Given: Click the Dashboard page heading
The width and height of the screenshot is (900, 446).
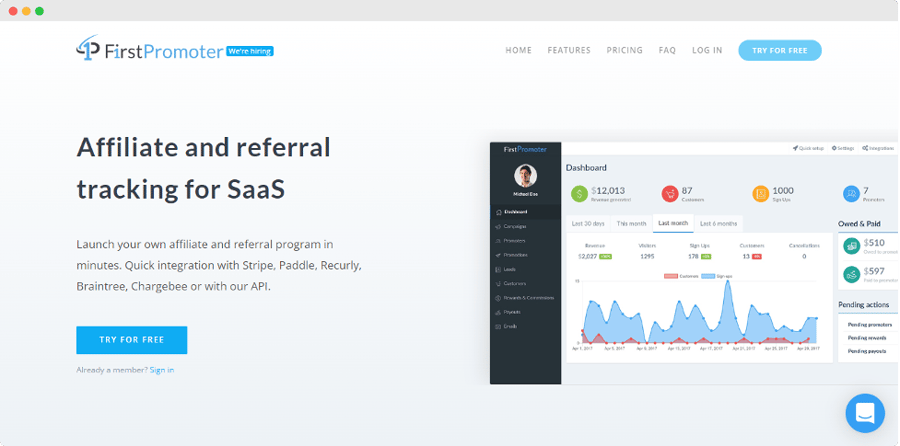Looking at the screenshot, I should (x=586, y=168).
